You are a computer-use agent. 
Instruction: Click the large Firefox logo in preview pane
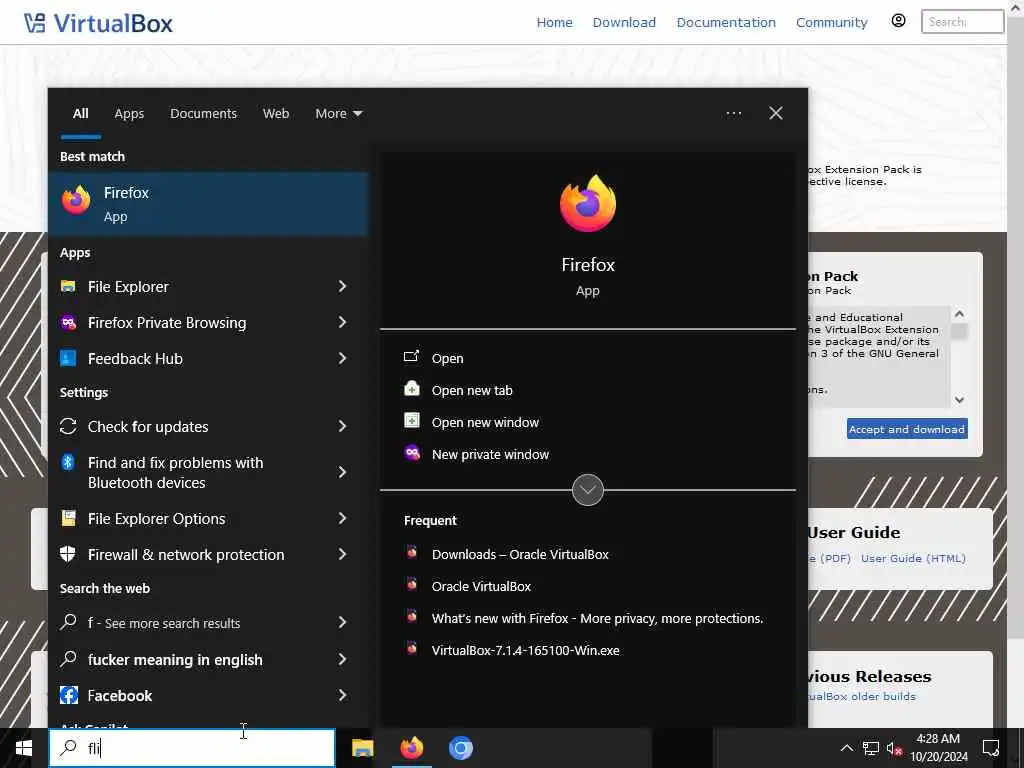588,204
